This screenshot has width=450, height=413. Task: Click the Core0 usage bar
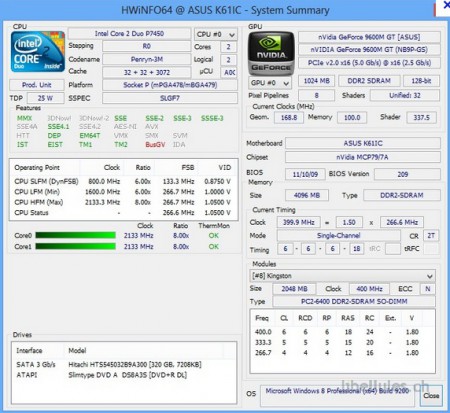click(75, 235)
